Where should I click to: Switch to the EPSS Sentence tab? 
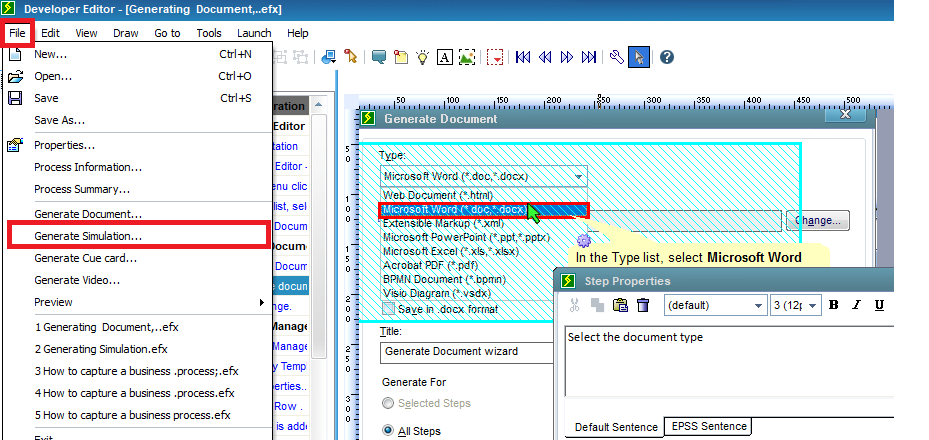click(x=709, y=426)
